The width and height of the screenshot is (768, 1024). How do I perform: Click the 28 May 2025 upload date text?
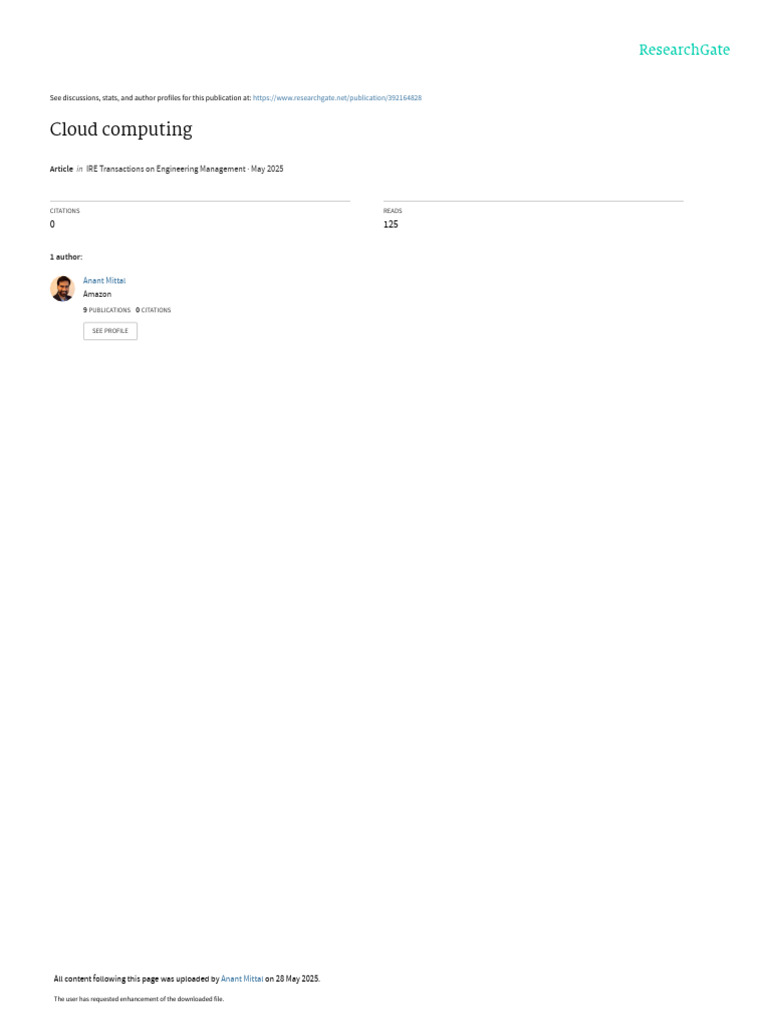point(297,979)
